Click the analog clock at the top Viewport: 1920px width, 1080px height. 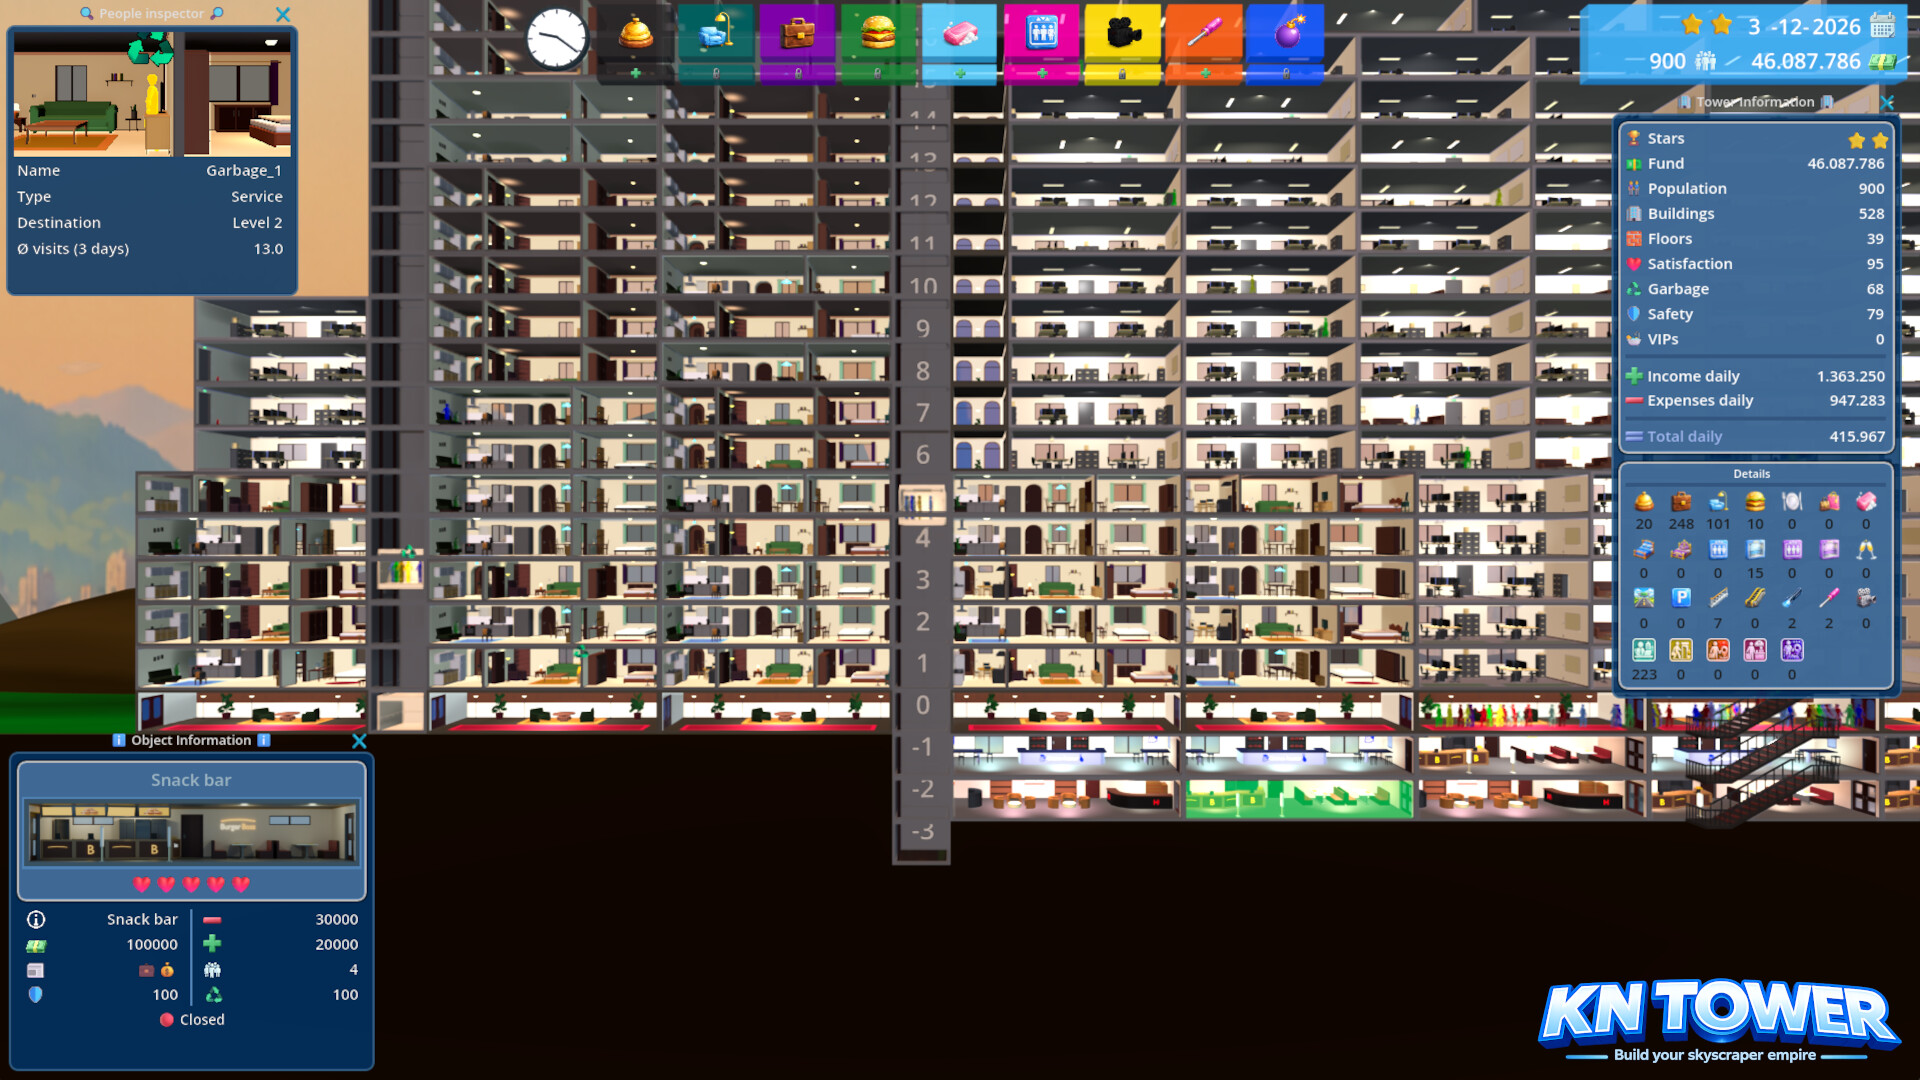click(x=556, y=38)
